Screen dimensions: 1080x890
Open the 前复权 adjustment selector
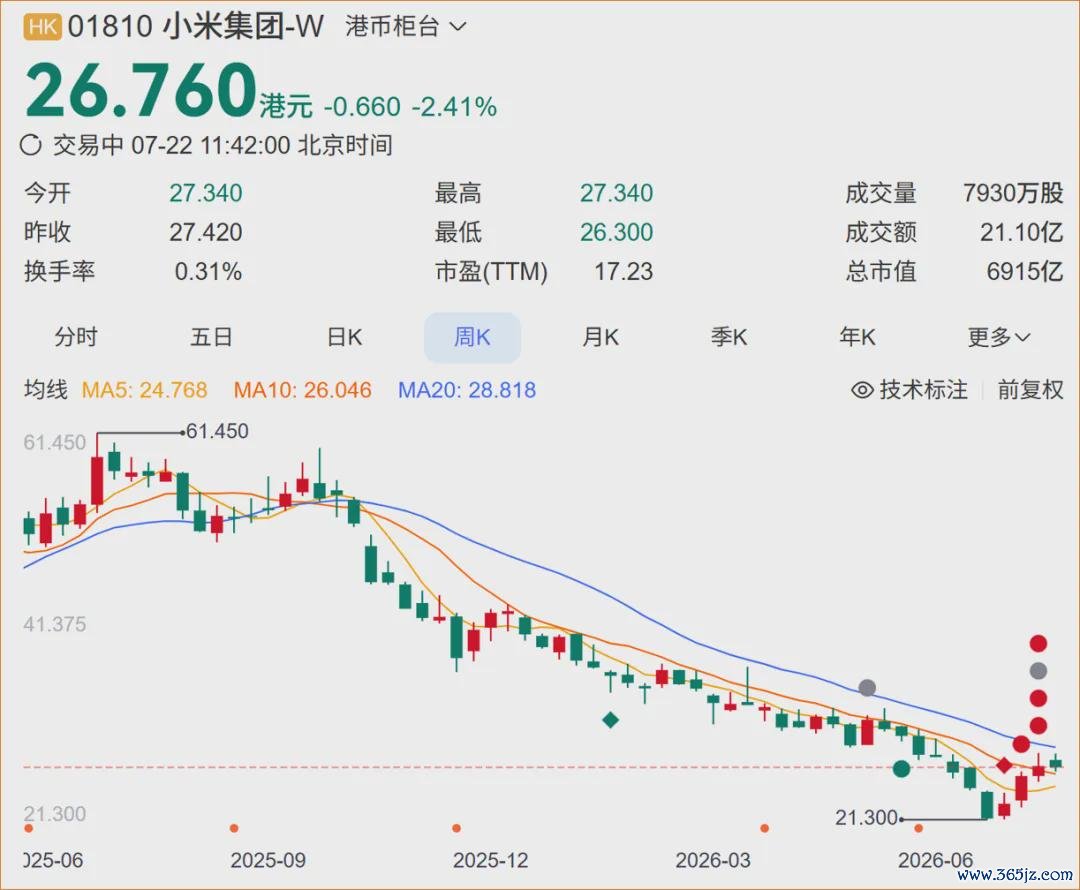click(1030, 390)
